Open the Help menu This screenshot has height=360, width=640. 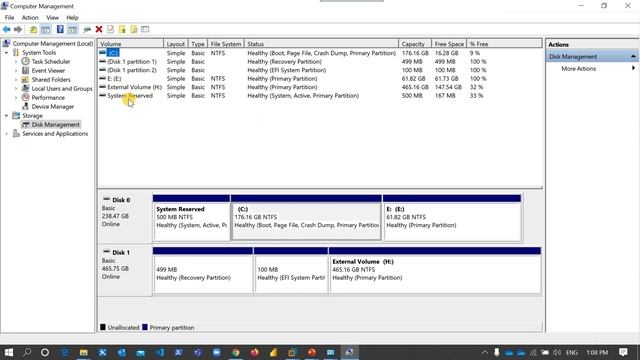coord(72,18)
